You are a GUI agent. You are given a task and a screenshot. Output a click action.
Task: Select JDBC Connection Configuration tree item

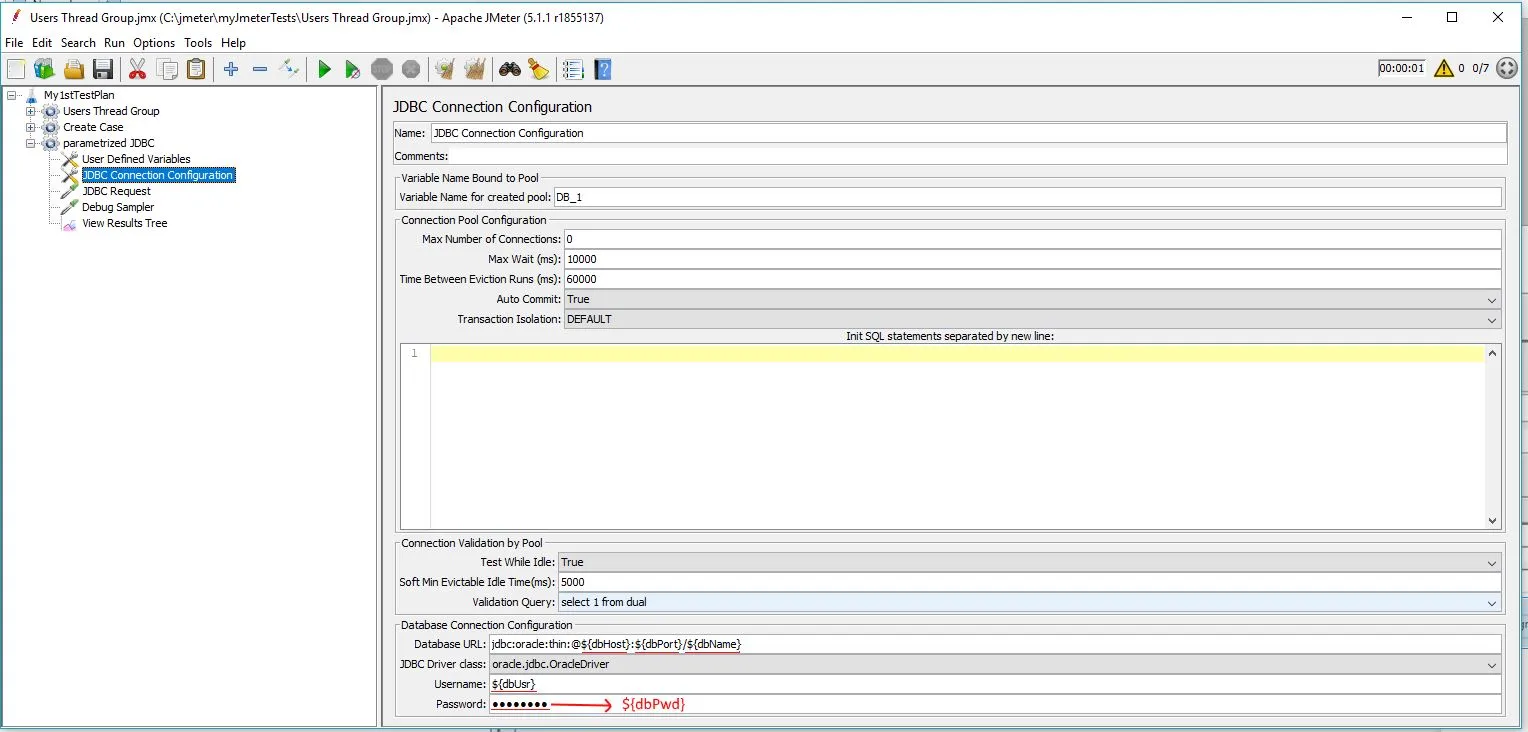pos(158,175)
